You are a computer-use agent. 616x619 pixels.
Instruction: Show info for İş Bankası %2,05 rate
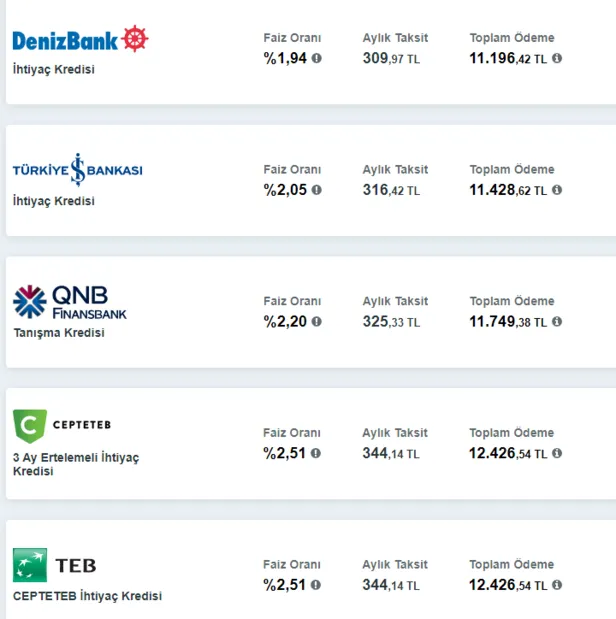click(x=317, y=190)
